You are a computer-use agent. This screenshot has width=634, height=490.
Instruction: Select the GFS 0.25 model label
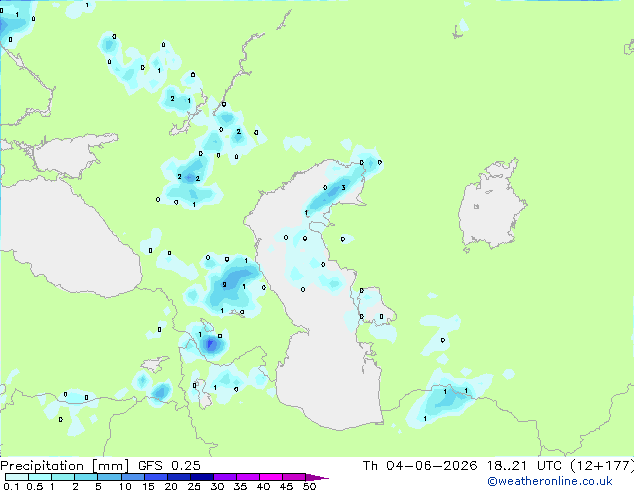tap(169, 466)
